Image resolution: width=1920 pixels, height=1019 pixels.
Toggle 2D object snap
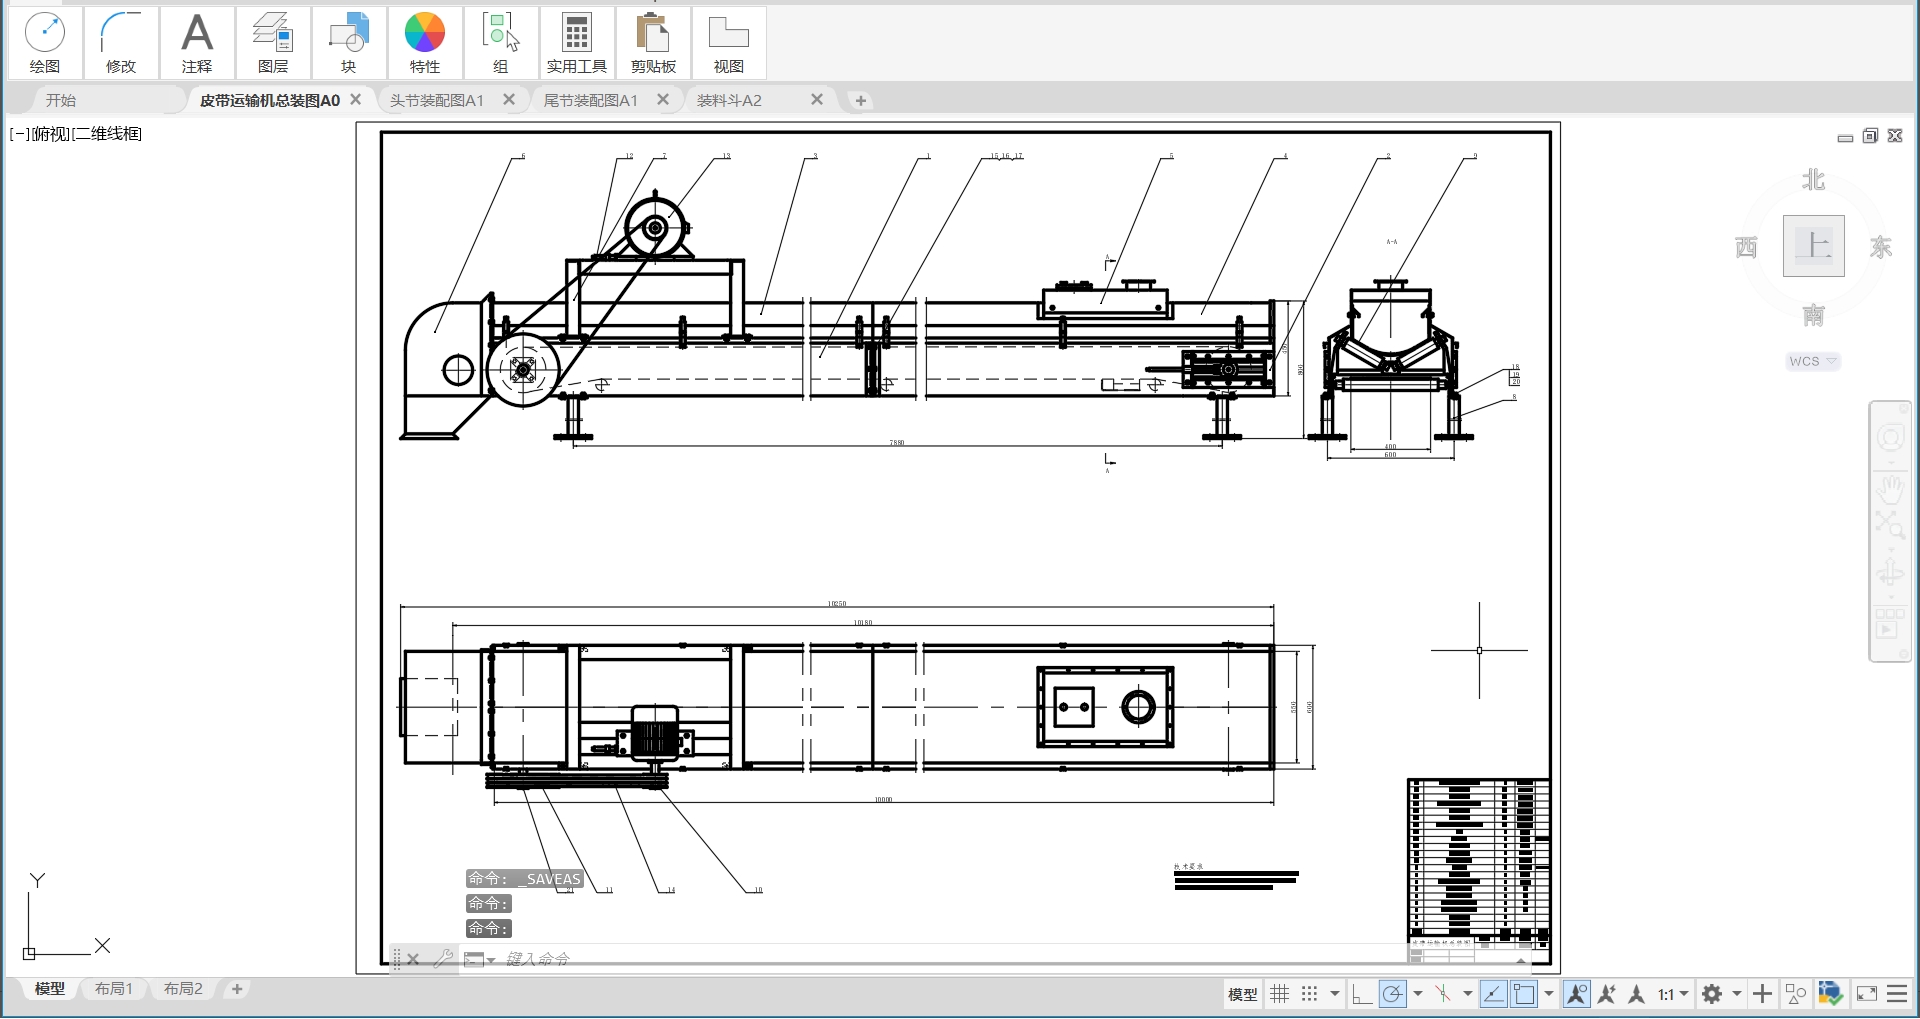1524,994
